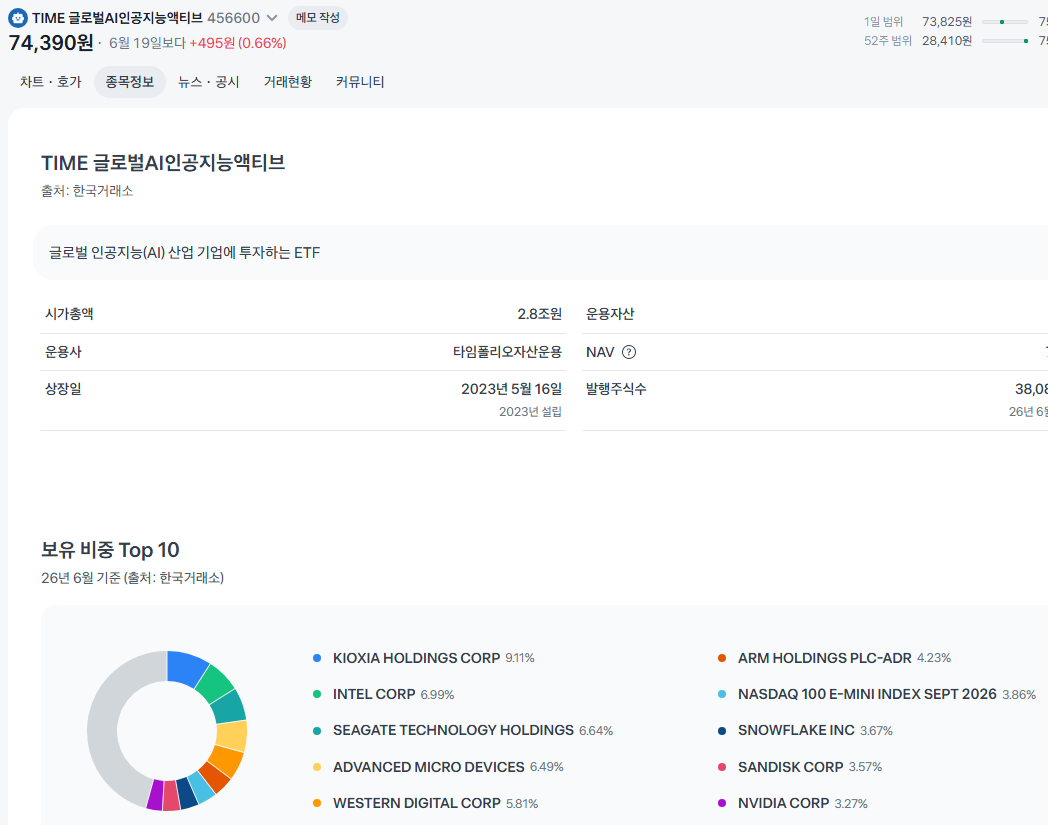This screenshot has height=825, width=1048.
Task: Click the 1일 범위 price range slider
Action: coord(1005,22)
